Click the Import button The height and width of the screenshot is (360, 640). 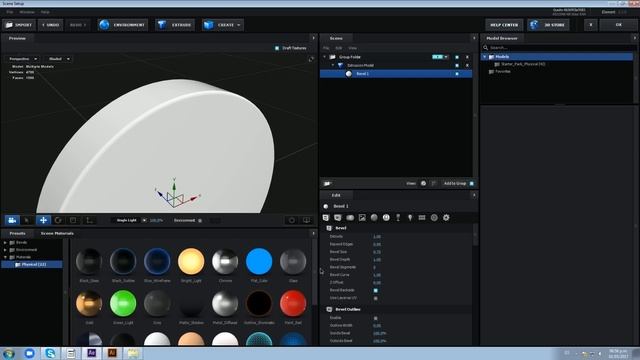(x=19, y=25)
